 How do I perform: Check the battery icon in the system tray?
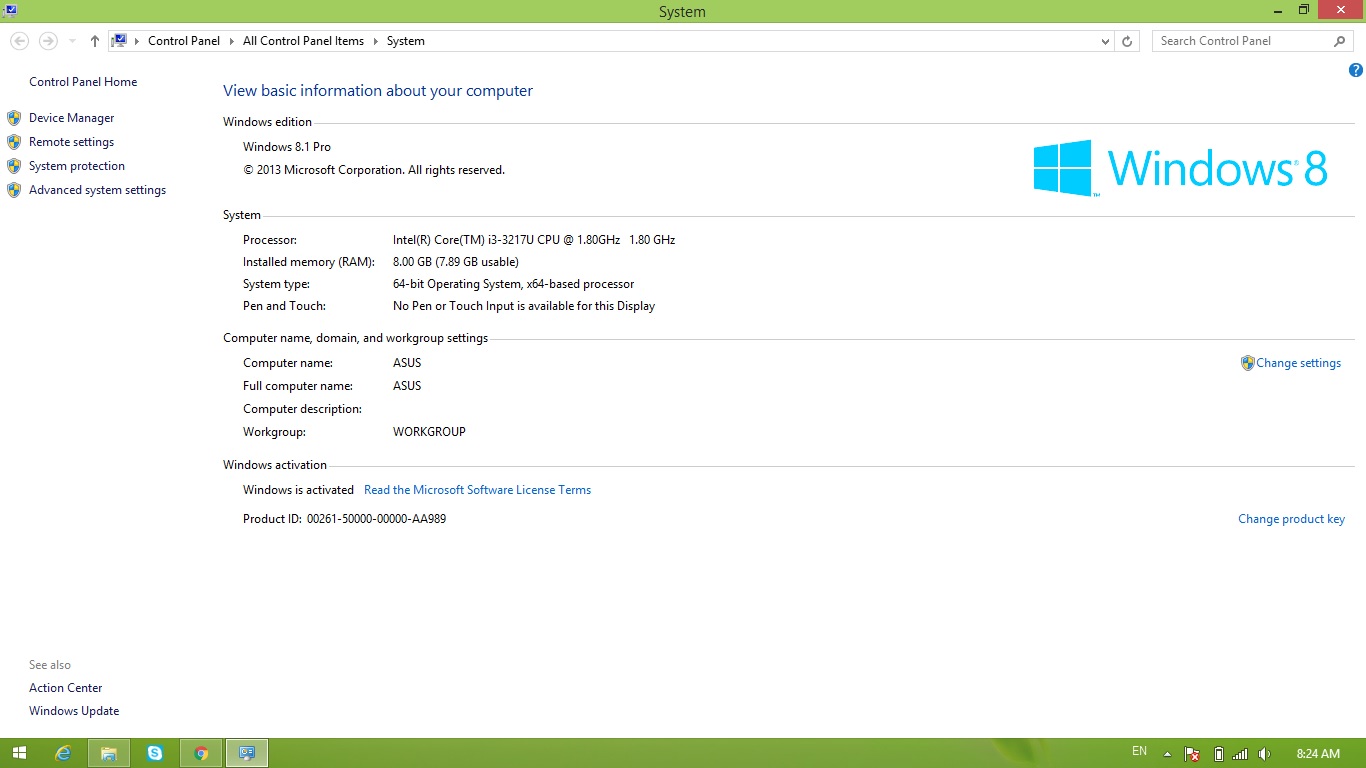click(1219, 754)
